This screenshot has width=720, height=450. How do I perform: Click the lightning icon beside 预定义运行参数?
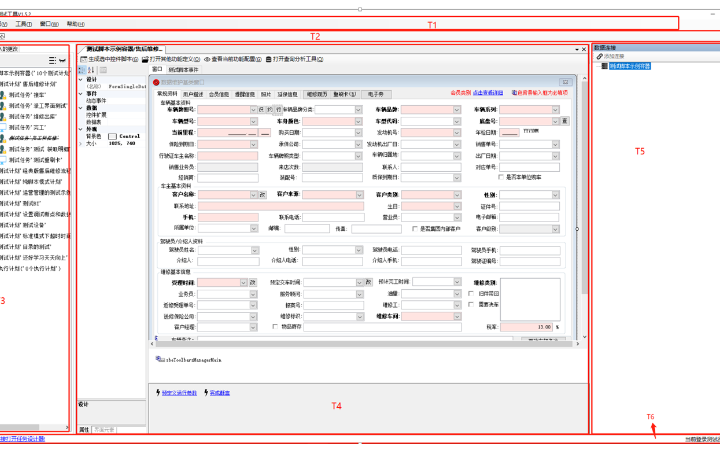tap(158, 392)
